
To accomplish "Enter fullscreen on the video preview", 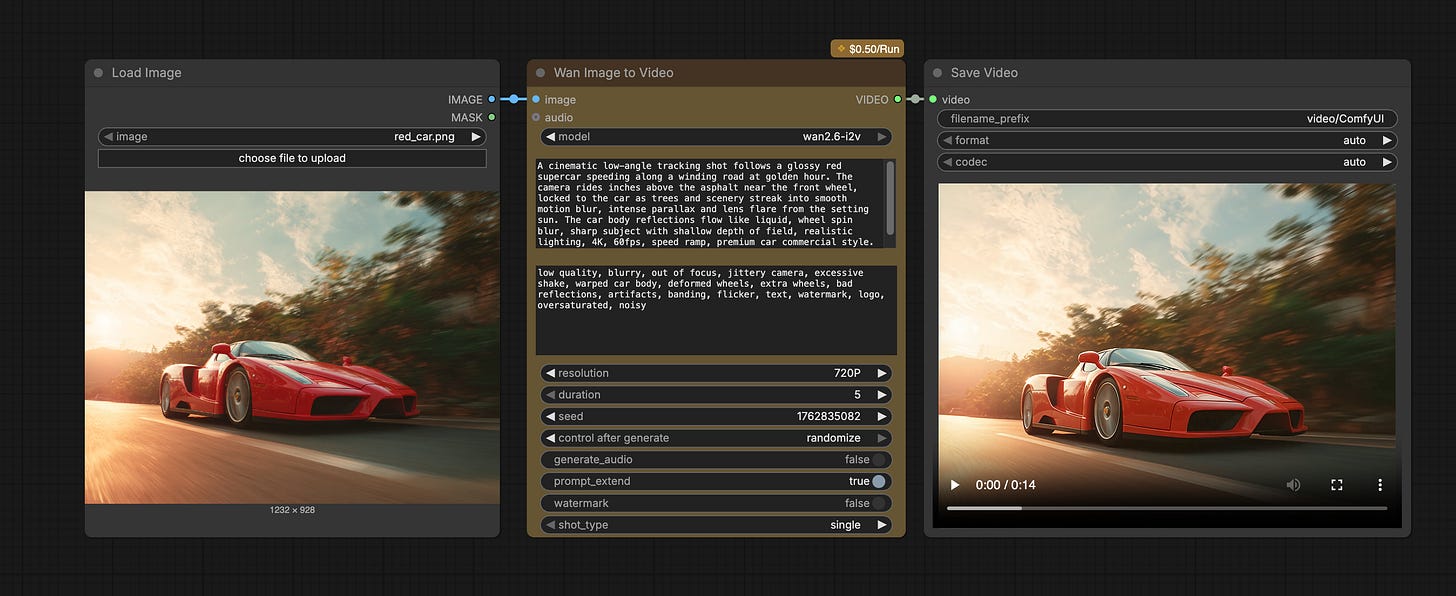I will 1337,485.
